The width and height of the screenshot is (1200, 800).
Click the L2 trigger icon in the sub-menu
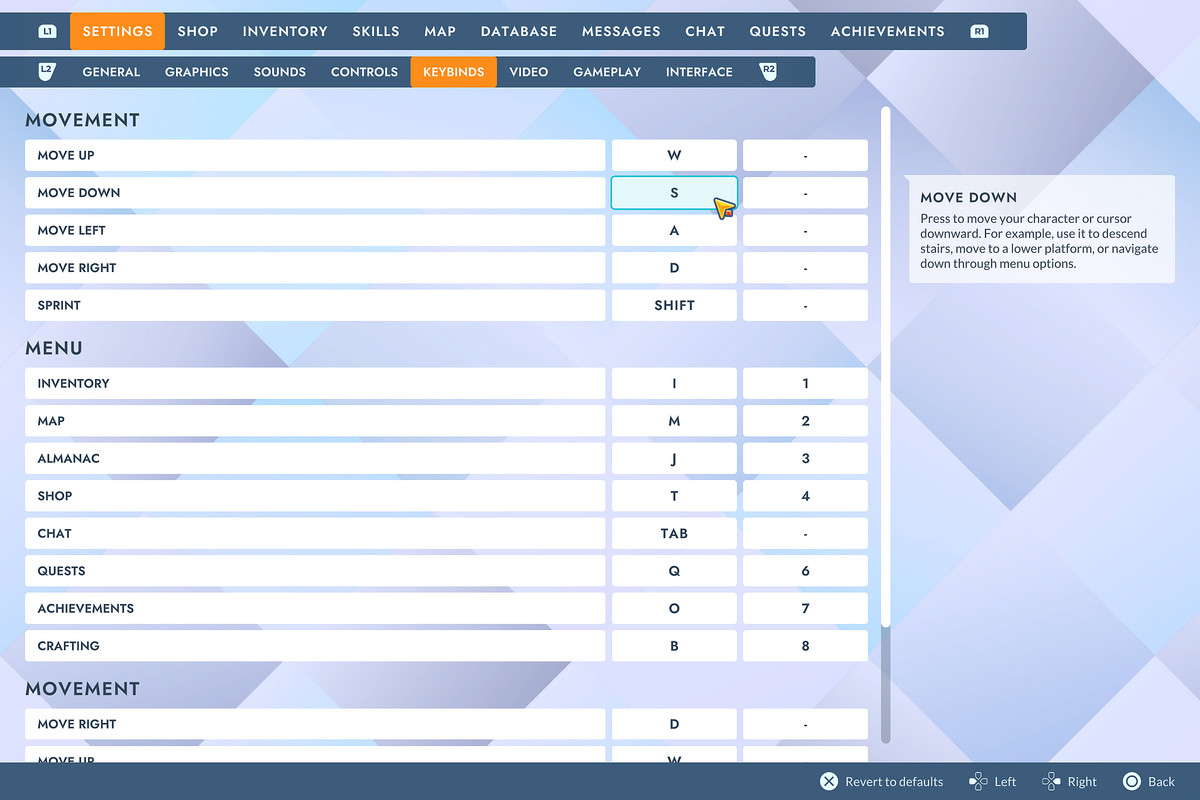47,71
